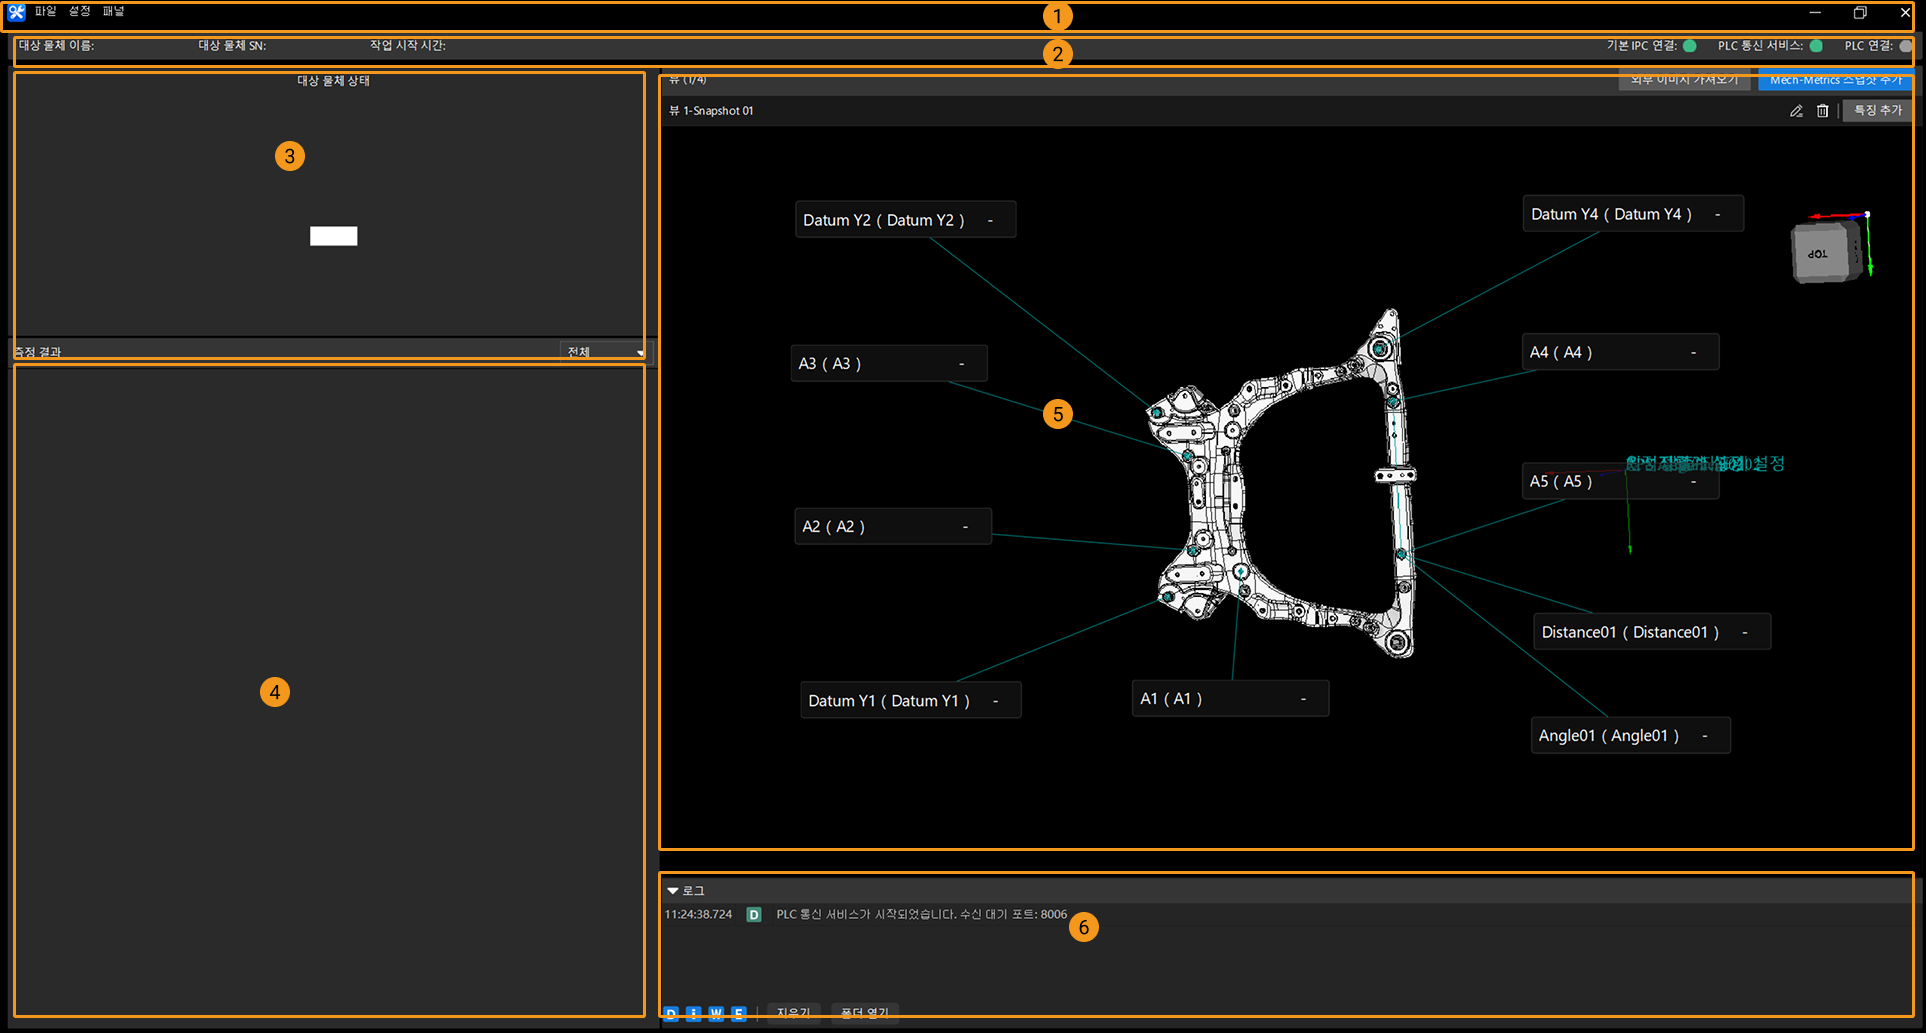Viewport: 1926px width, 1033px height.
Task: Click the 대상 물체 SN label
Action: [x=232, y=46]
